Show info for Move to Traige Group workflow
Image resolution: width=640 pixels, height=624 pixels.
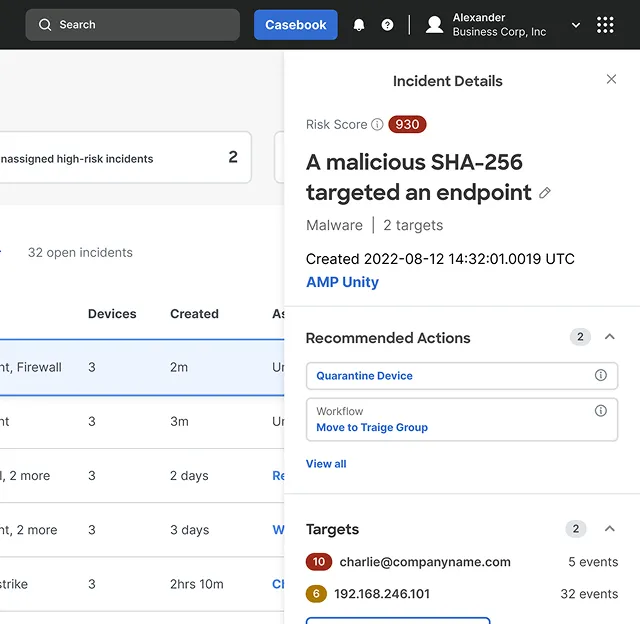[600, 411]
